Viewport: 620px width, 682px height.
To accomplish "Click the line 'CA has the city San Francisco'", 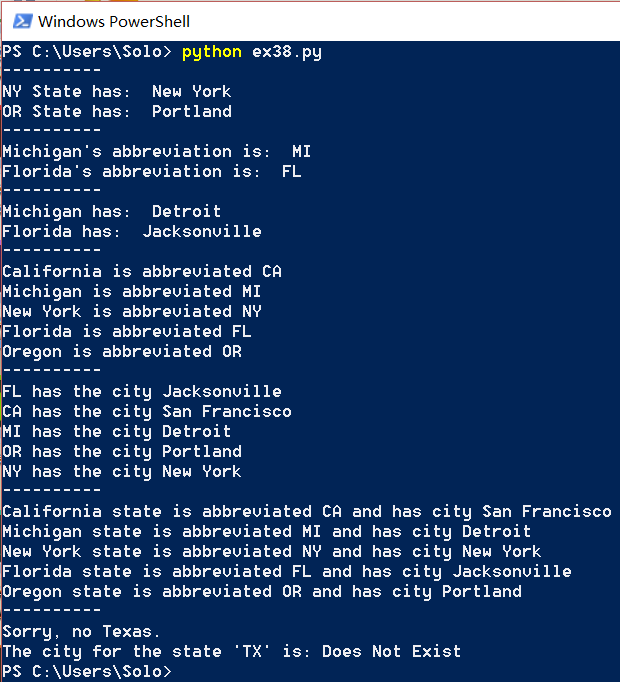I will tap(147, 412).
